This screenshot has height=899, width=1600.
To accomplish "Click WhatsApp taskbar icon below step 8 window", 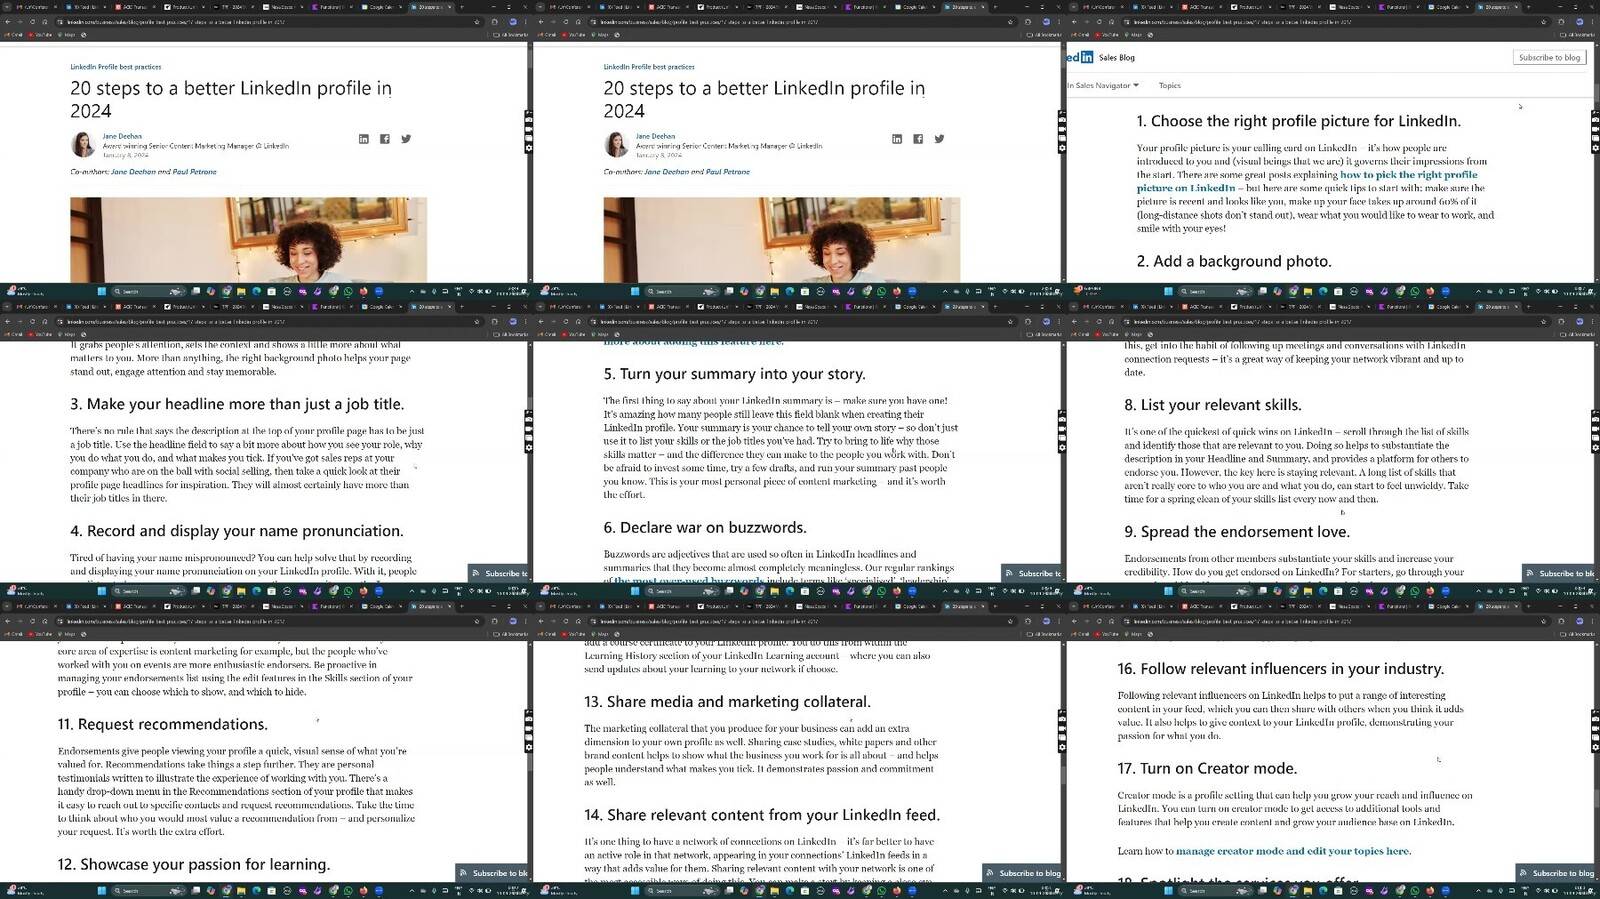I will pyautogui.click(x=1415, y=591).
